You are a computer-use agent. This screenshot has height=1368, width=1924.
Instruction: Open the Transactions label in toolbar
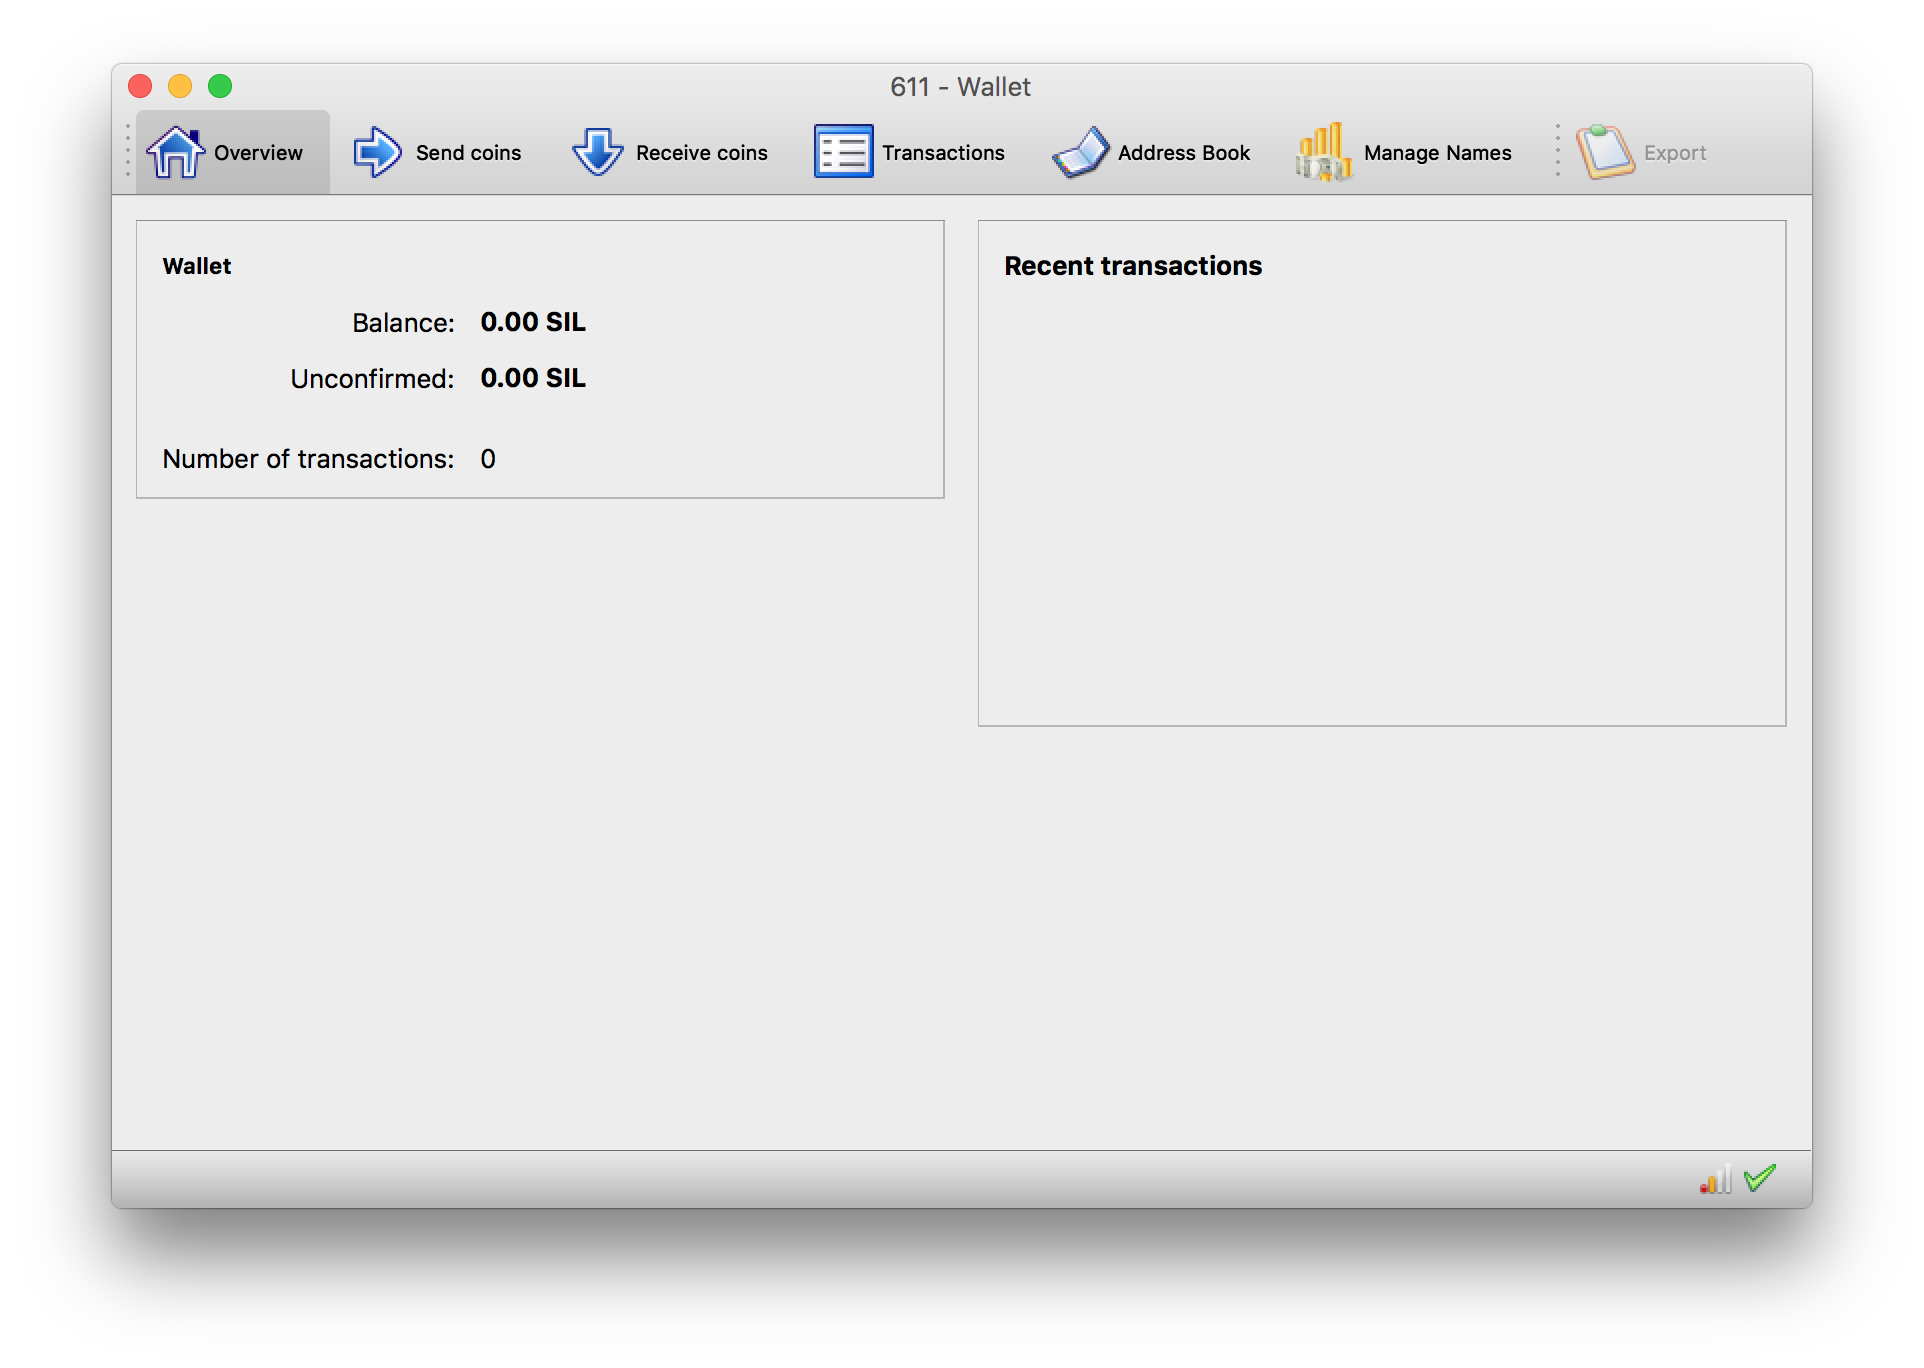943,153
